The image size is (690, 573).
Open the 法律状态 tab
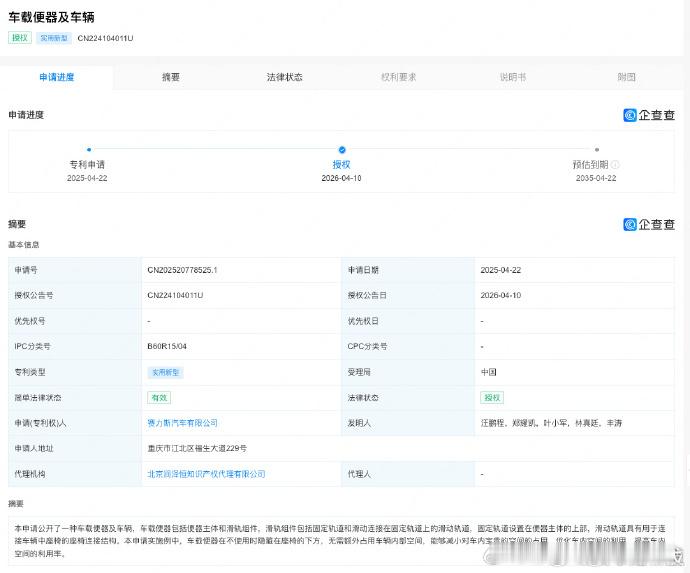[x=284, y=77]
